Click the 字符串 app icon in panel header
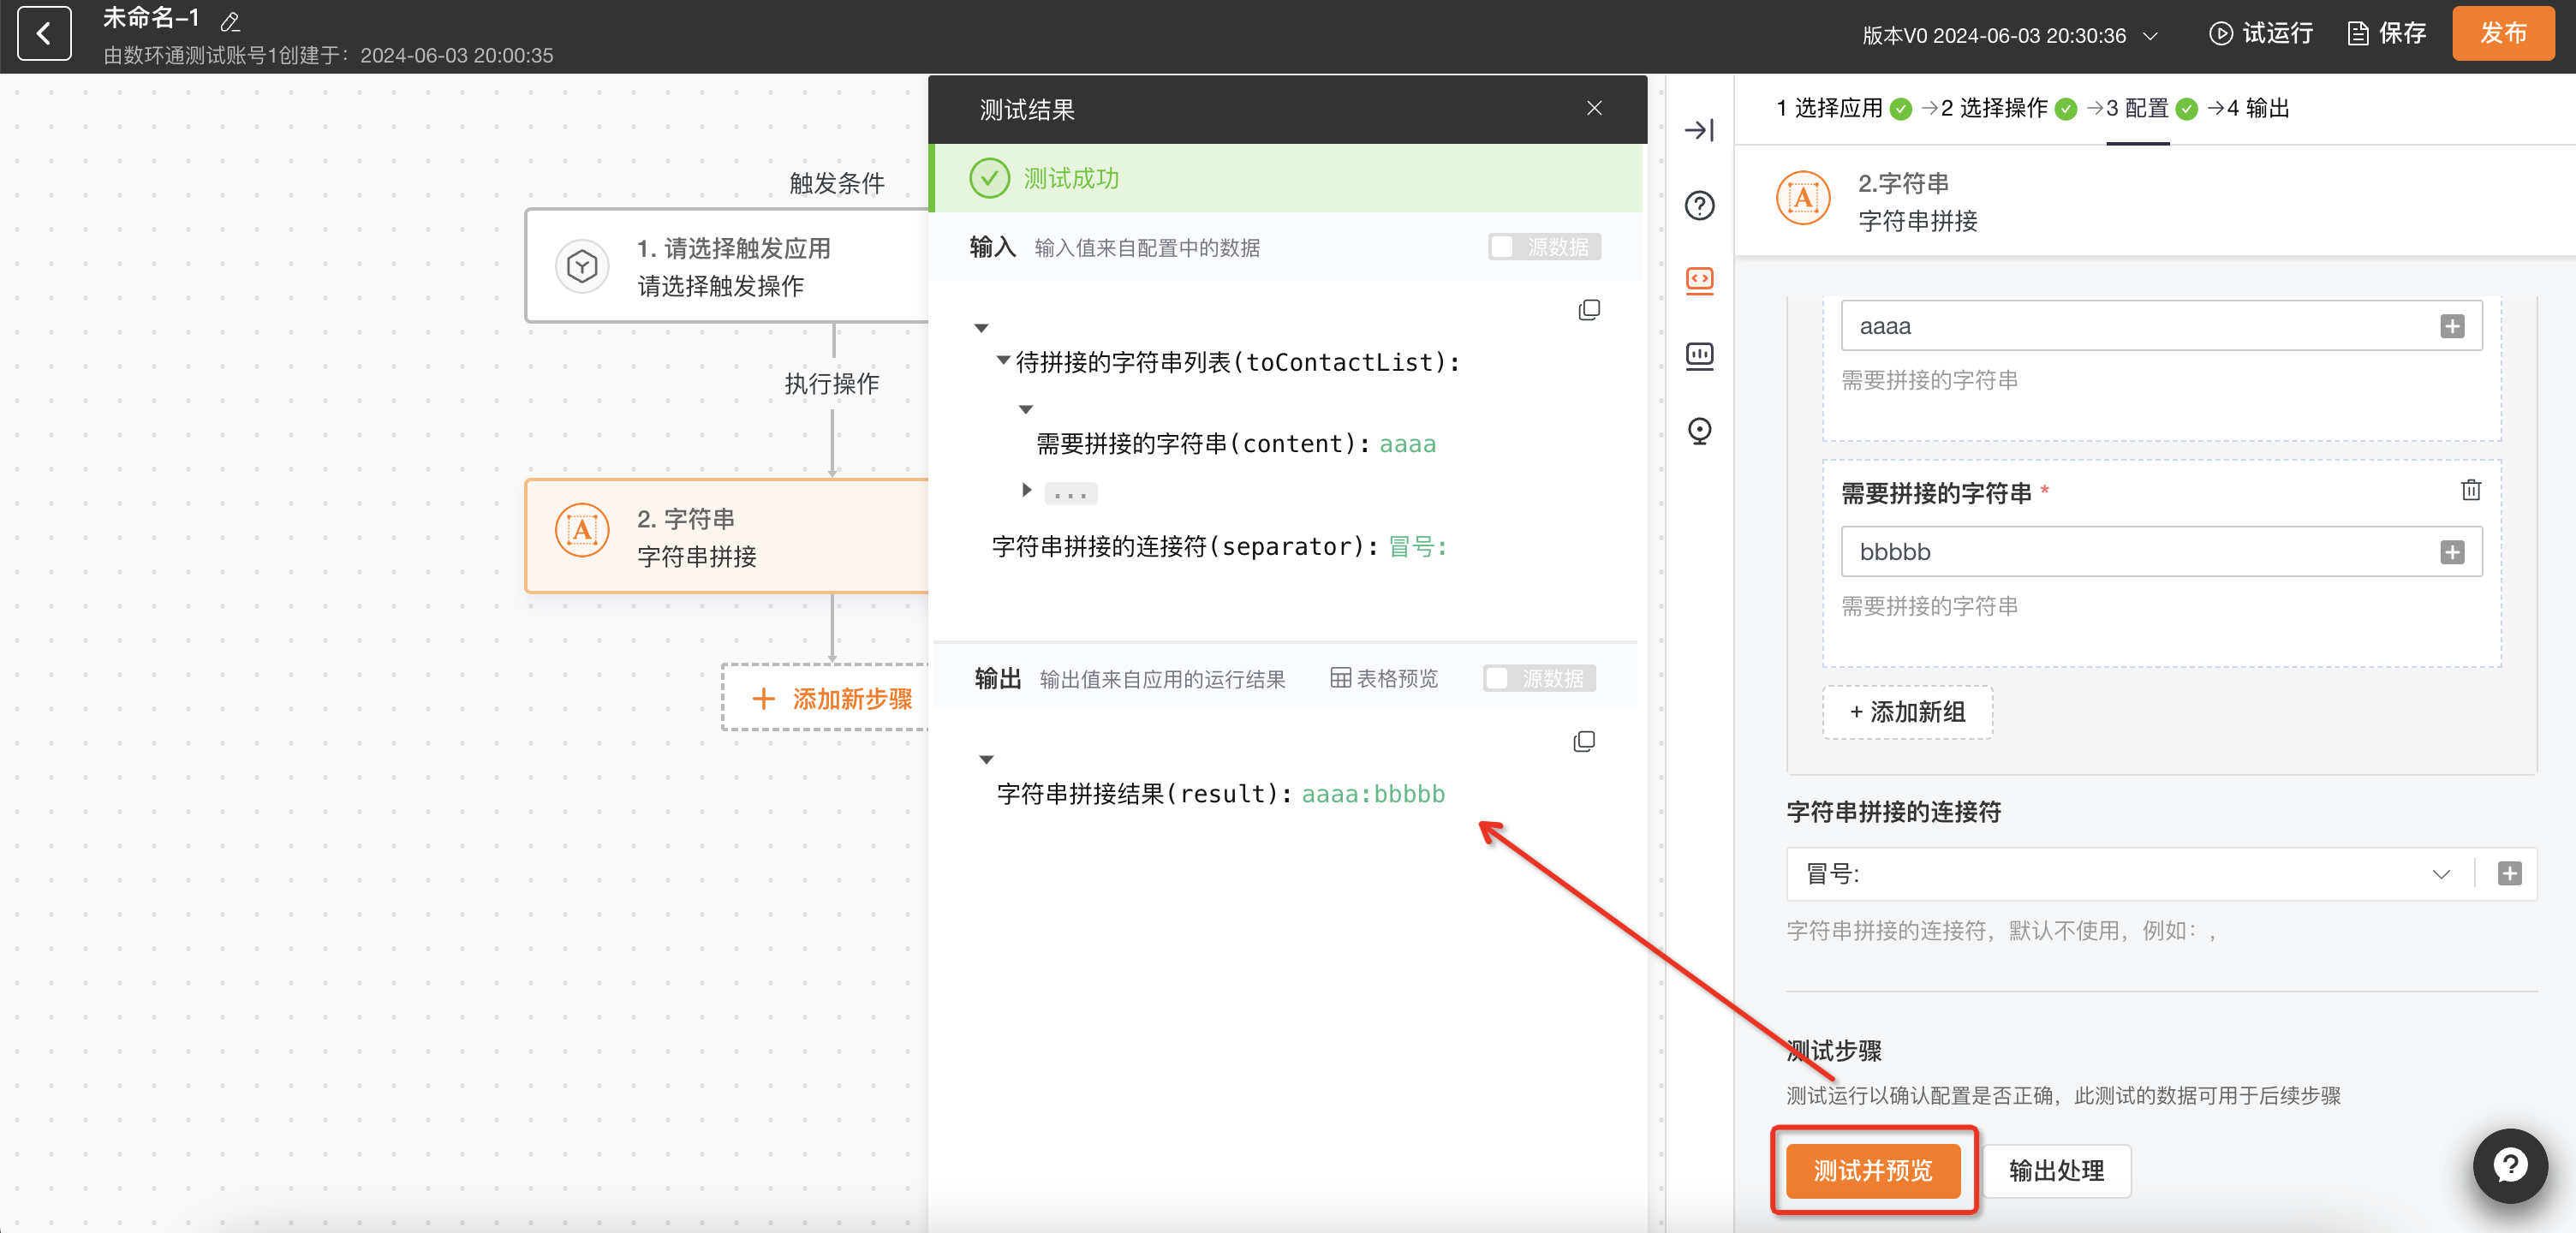 1803,198
